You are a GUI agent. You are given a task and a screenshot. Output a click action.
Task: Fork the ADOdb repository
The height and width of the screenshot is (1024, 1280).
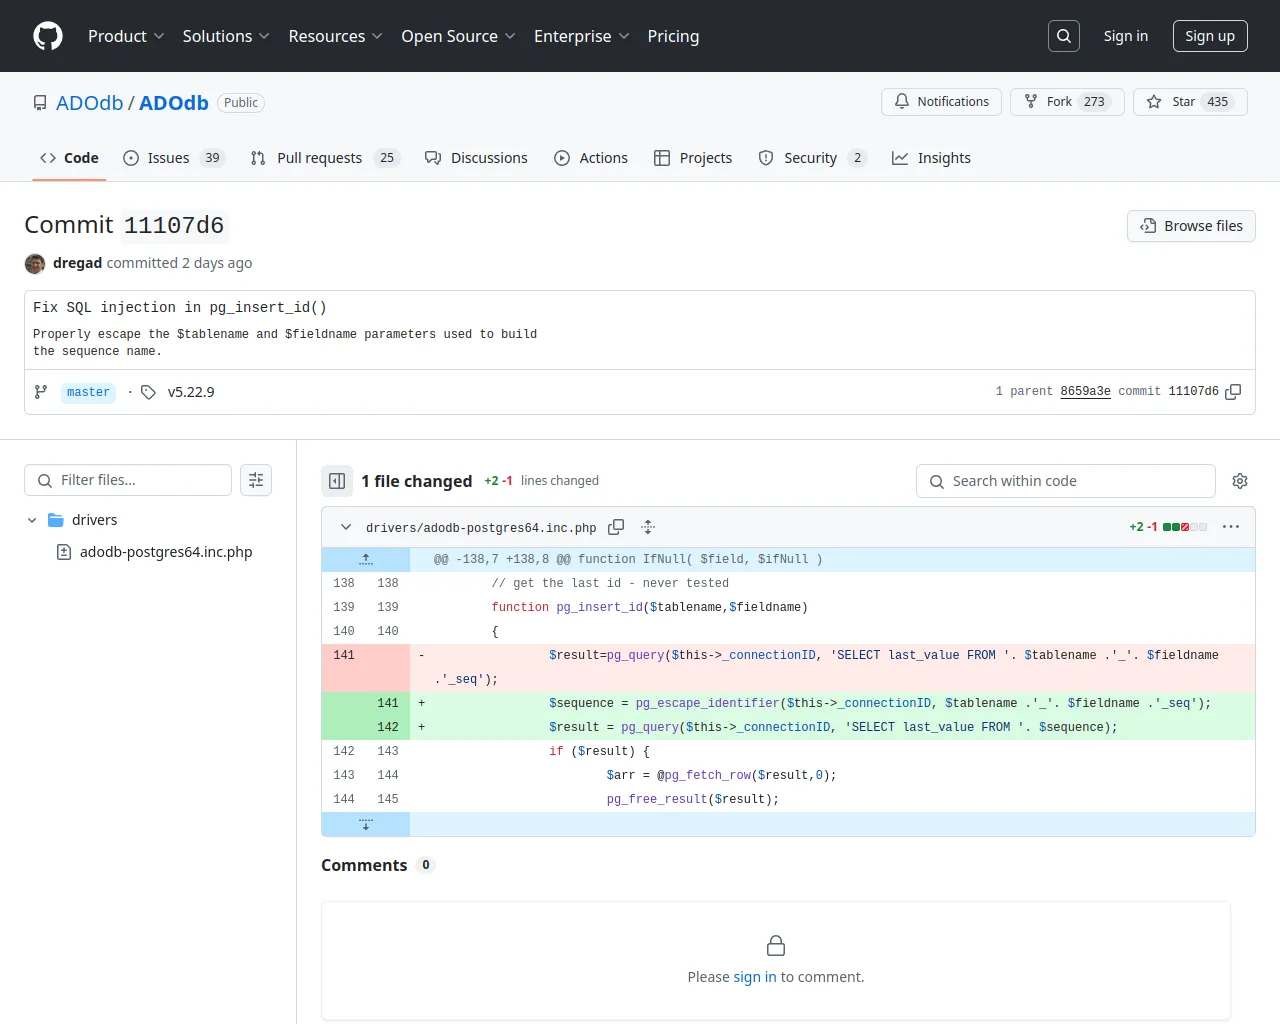click(x=1067, y=102)
